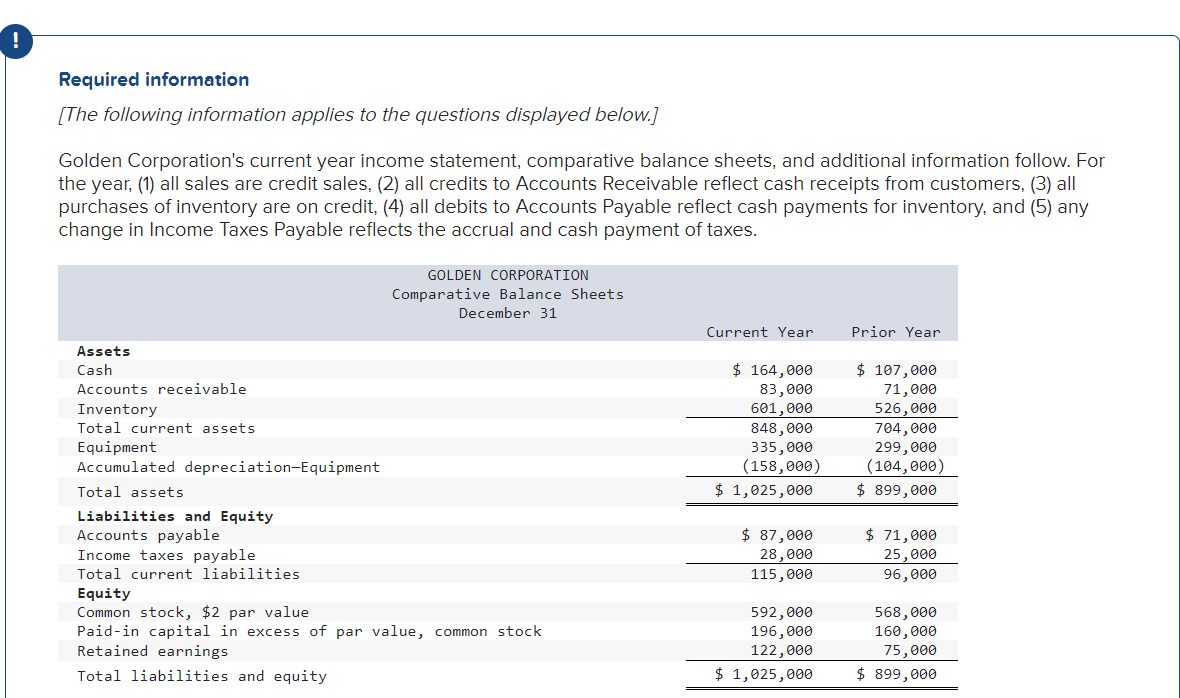Viewport: 1180px width, 698px height.
Task: Click the blue exclamation alert icon
Action: pyautogui.click(x=15, y=41)
